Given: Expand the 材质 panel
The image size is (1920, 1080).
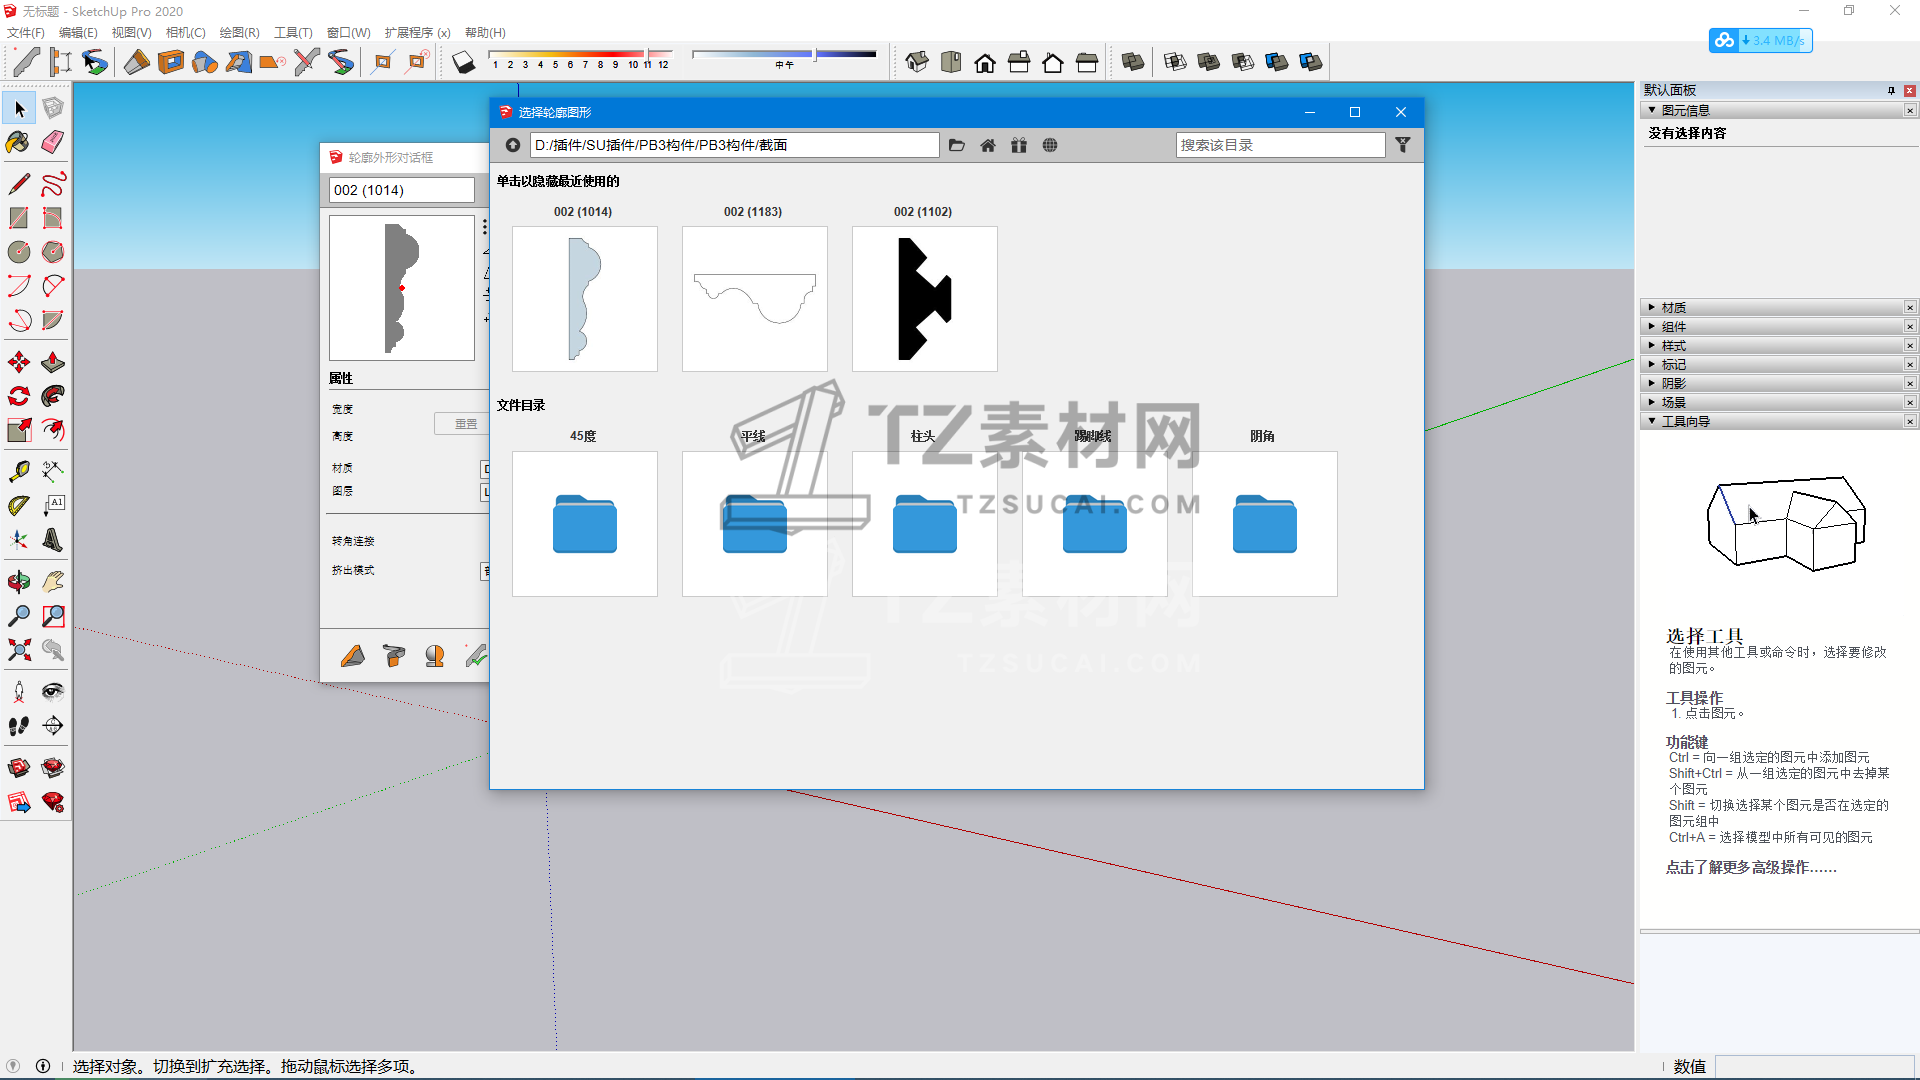Looking at the screenshot, I should pos(1674,308).
